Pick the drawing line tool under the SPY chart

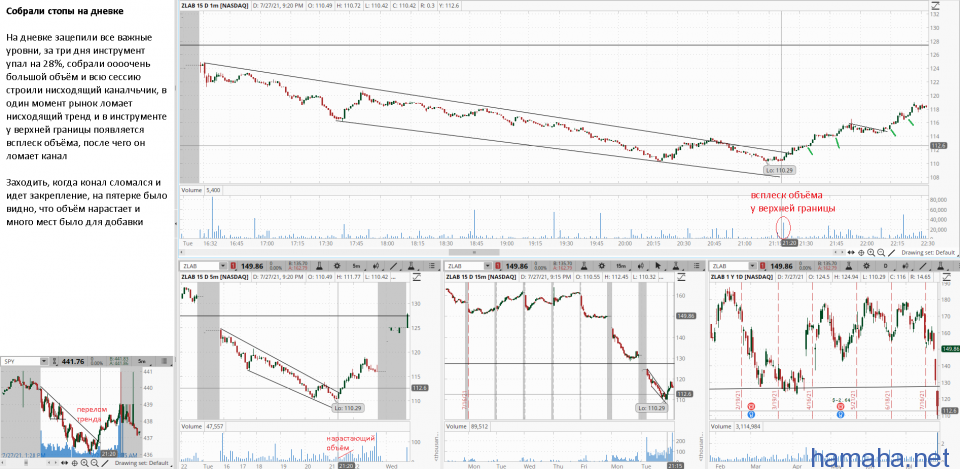pyautogui.click(x=105, y=463)
